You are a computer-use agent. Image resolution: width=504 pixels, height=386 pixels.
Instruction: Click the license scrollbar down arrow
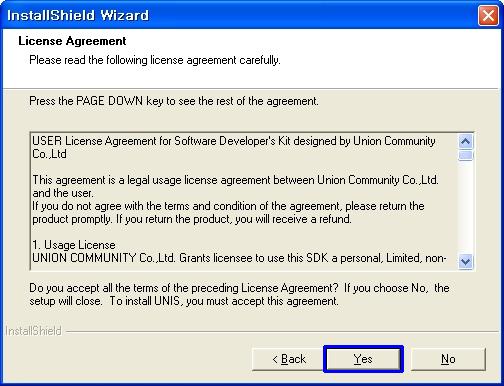(465, 261)
